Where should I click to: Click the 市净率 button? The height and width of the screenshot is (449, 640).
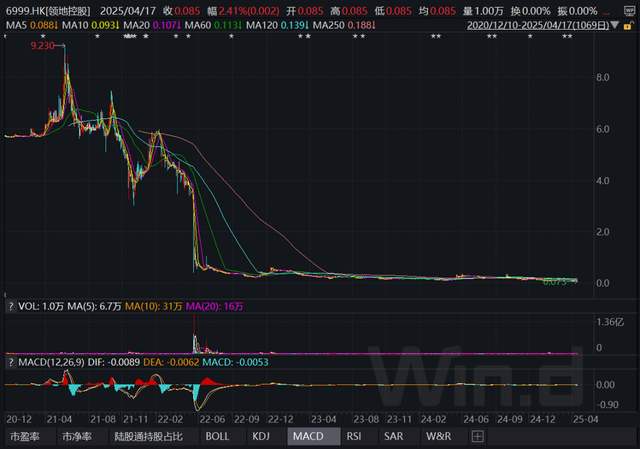77,436
